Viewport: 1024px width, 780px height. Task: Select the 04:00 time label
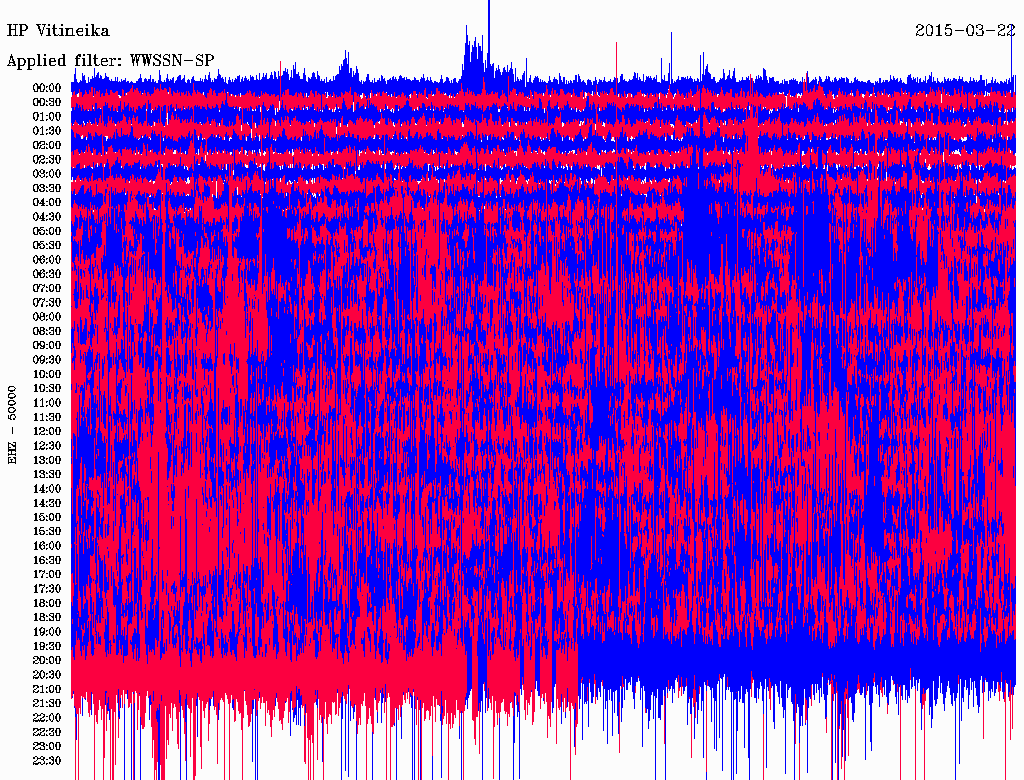[x=47, y=203]
